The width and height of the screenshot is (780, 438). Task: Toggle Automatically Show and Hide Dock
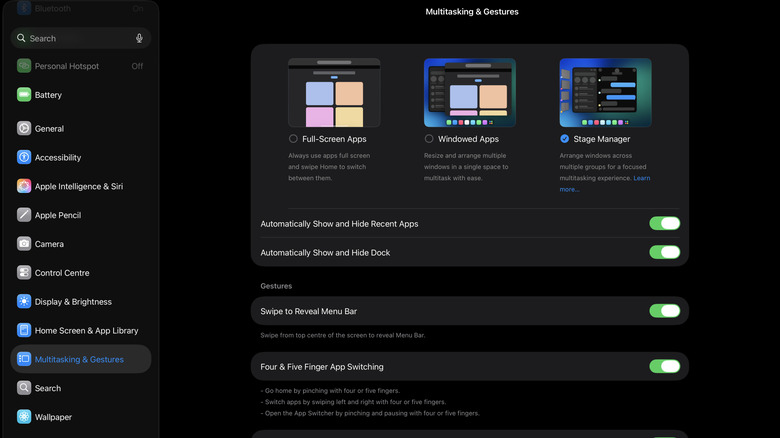[665, 252]
